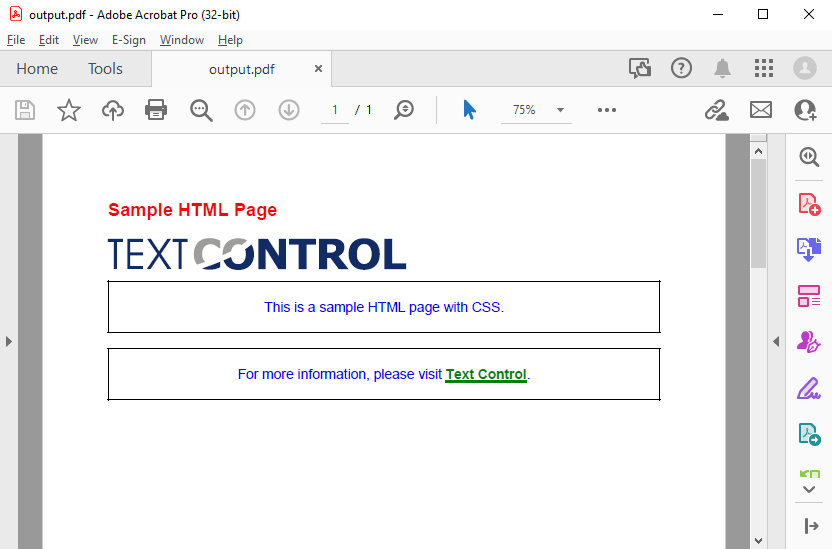Open the E-Sign menu
This screenshot has width=832, height=549.
(x=128, y=40)
